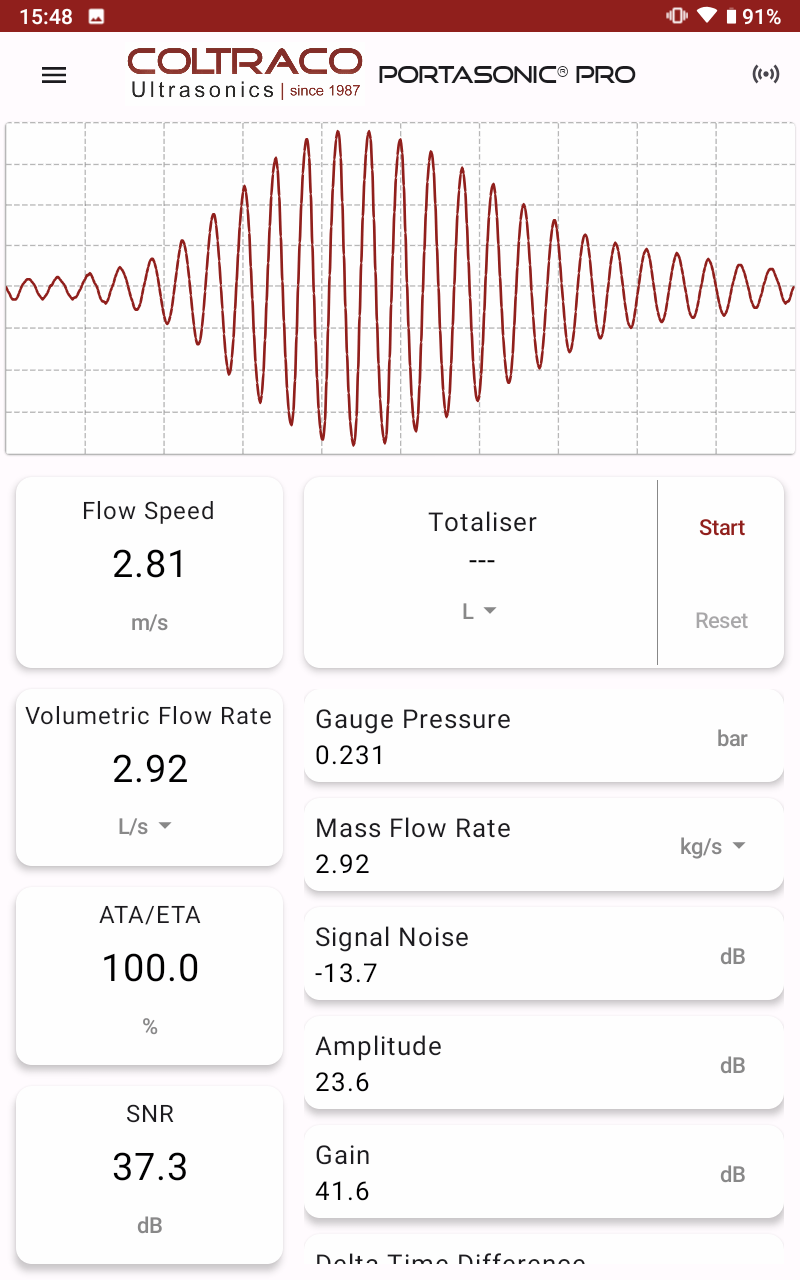
Task: Tap the image notification icon in status bar
Action: 97,16
